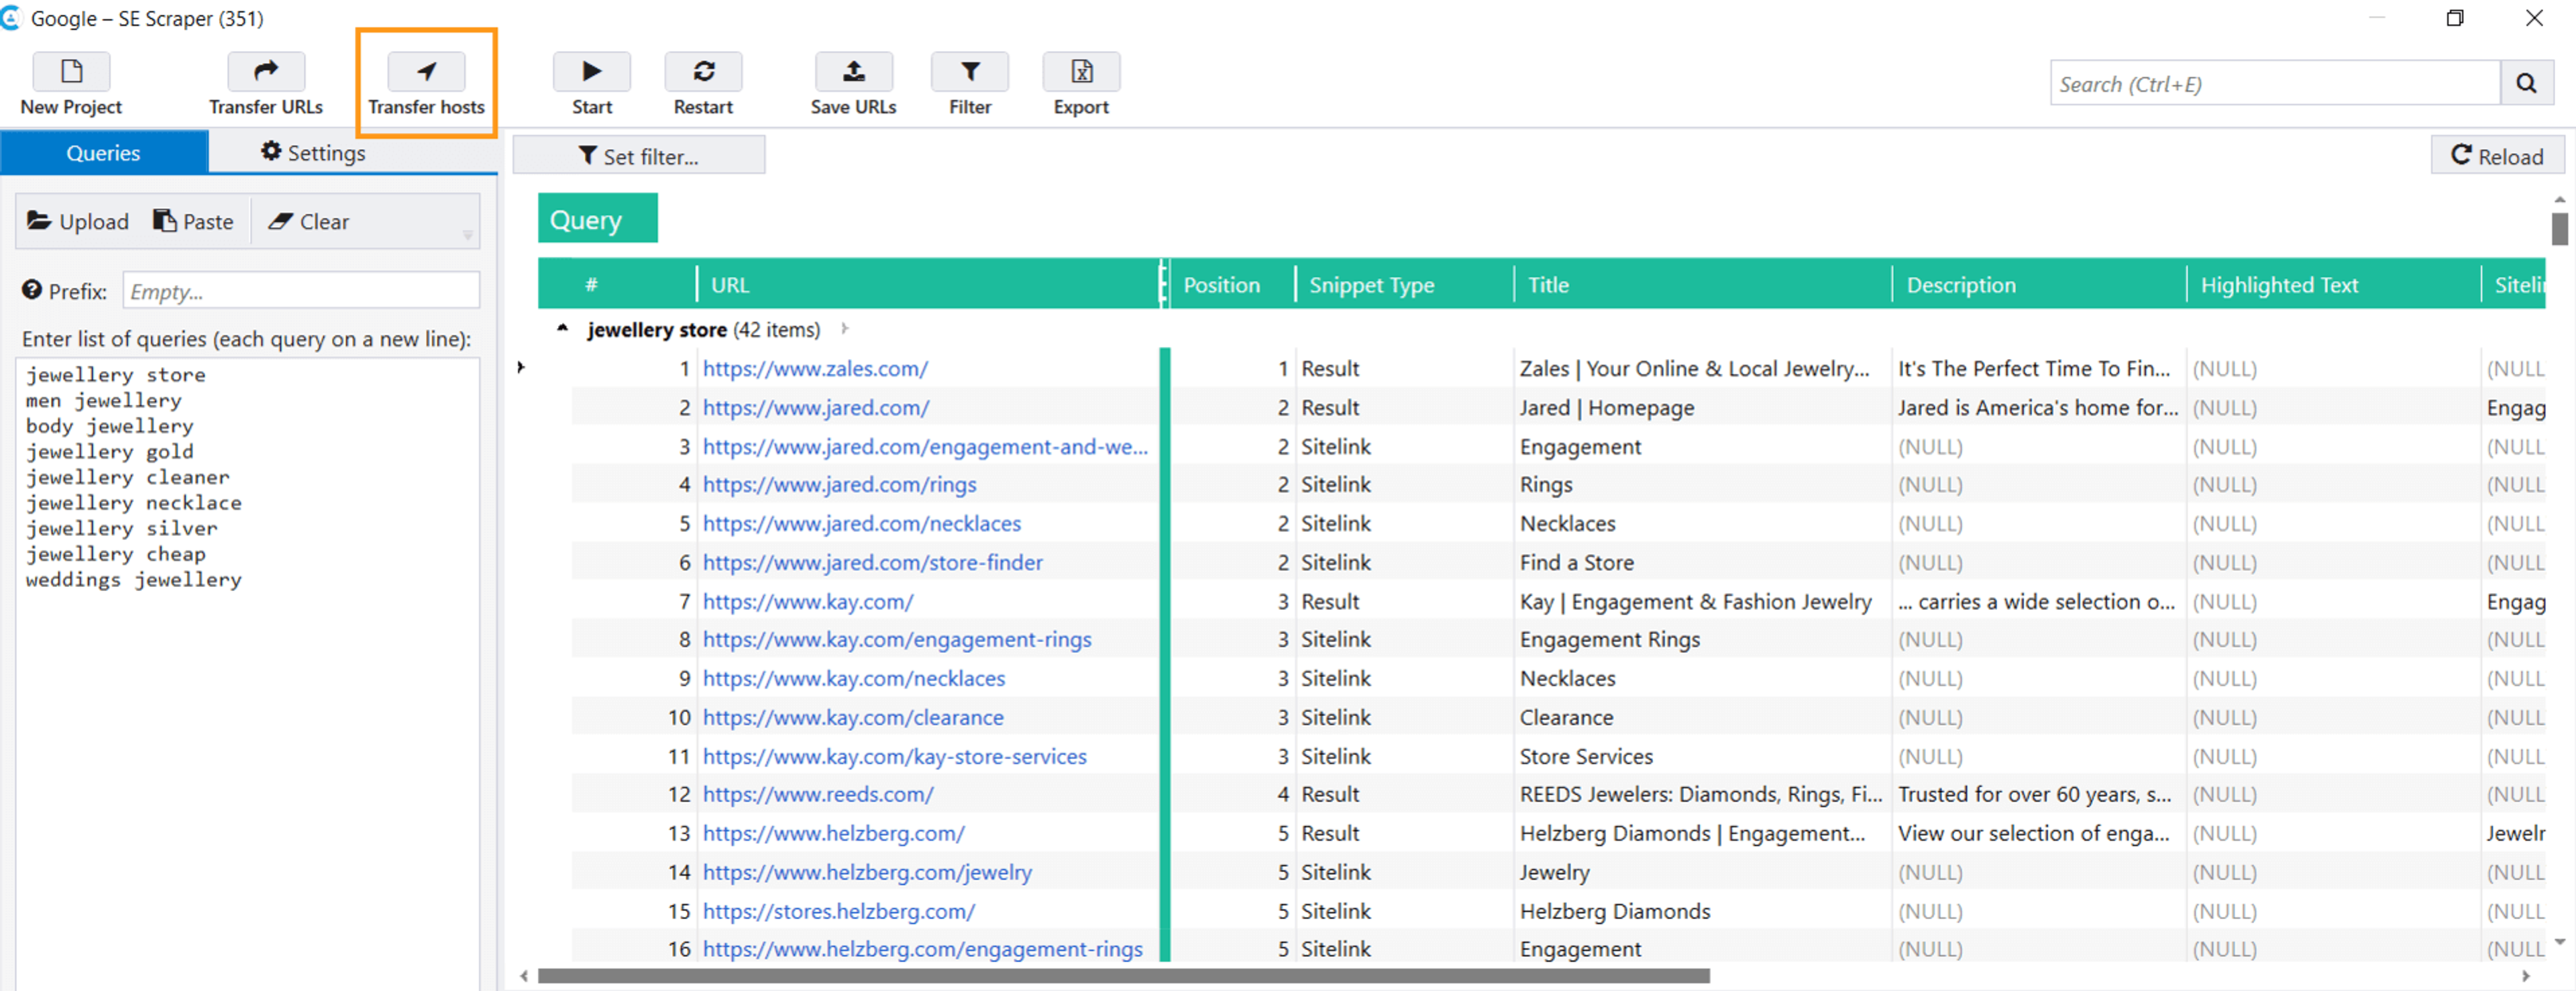Open the kay.com/kay-store-services link
This screenshot has height=991, width=2576.
(x=894, y=756)
